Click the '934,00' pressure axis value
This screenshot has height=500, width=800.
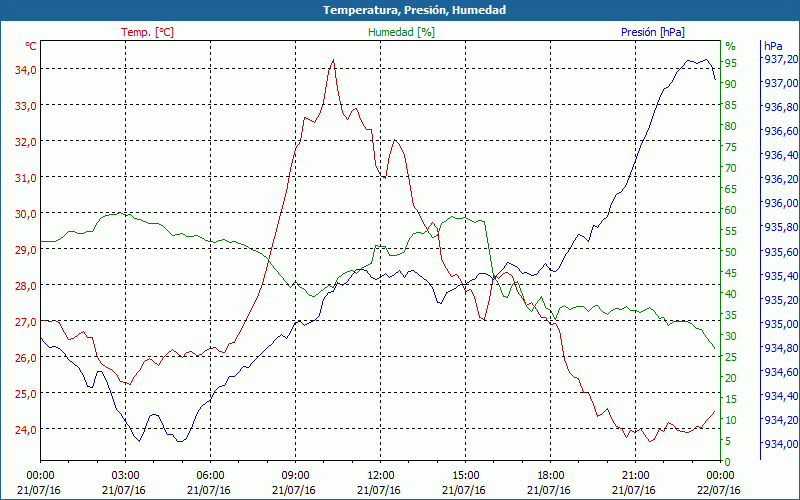tap(781, 444)
